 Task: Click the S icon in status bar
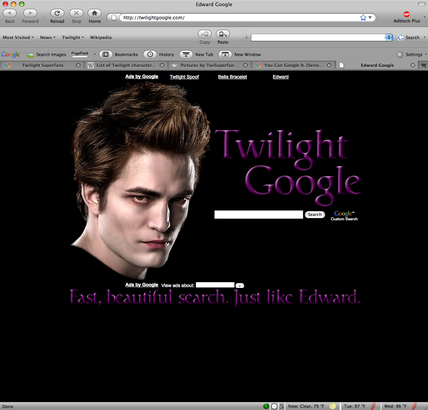[282, 406]
